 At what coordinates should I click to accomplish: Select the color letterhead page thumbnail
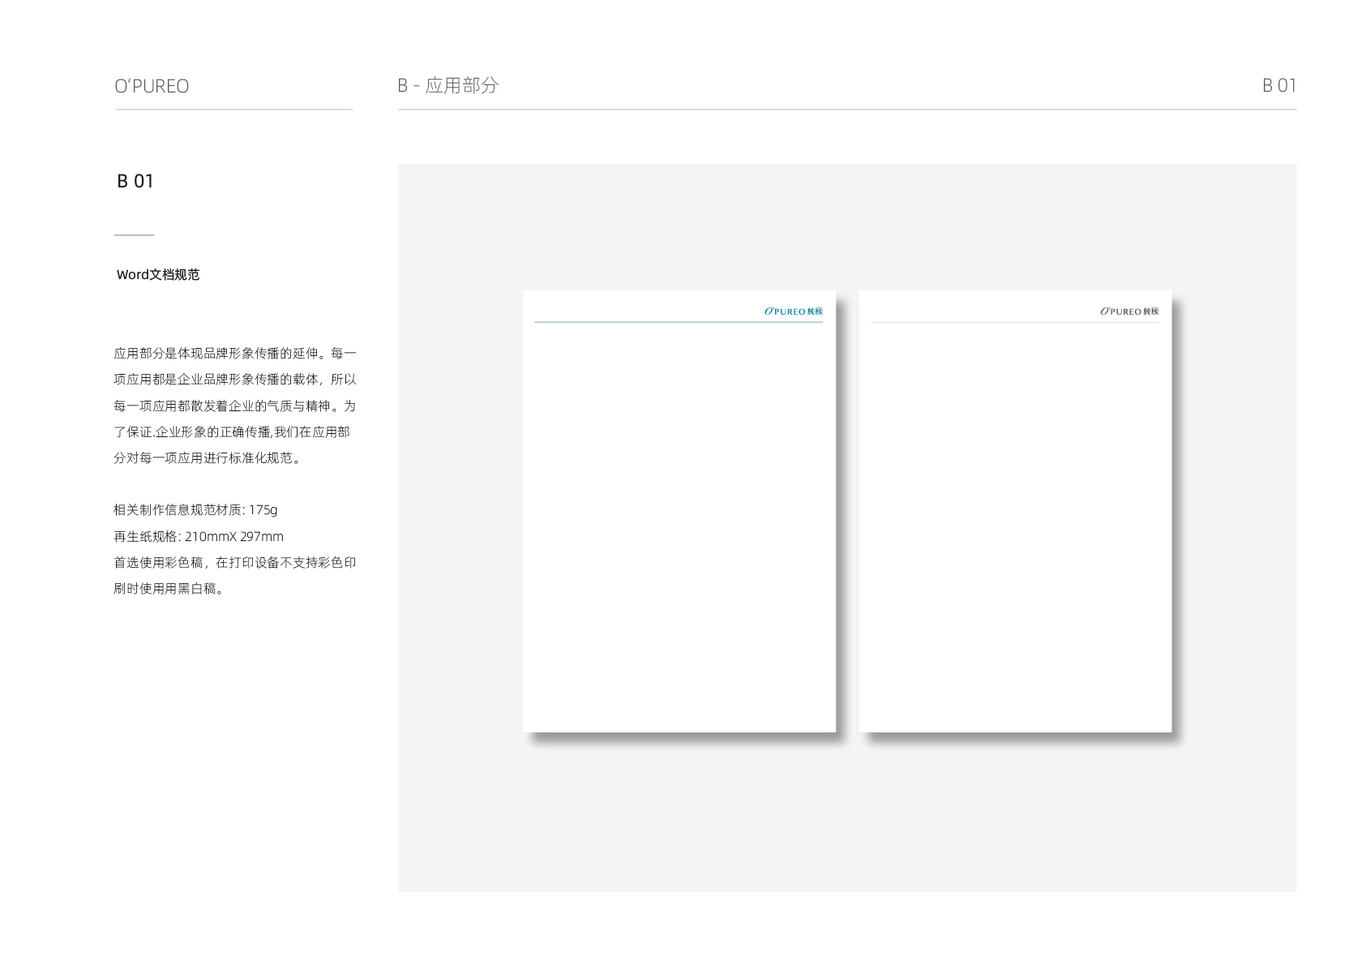[x=679, y=511]
